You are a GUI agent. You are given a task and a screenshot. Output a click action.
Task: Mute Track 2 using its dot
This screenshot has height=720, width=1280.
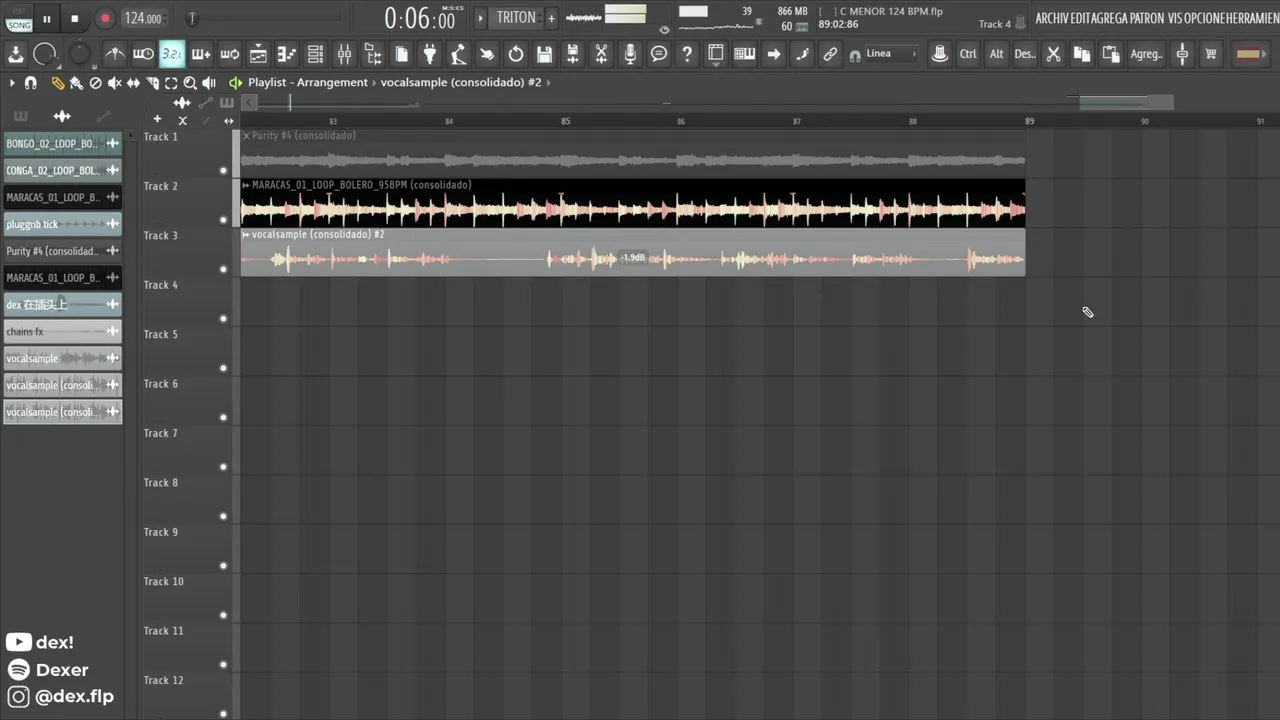coord(223,220)
